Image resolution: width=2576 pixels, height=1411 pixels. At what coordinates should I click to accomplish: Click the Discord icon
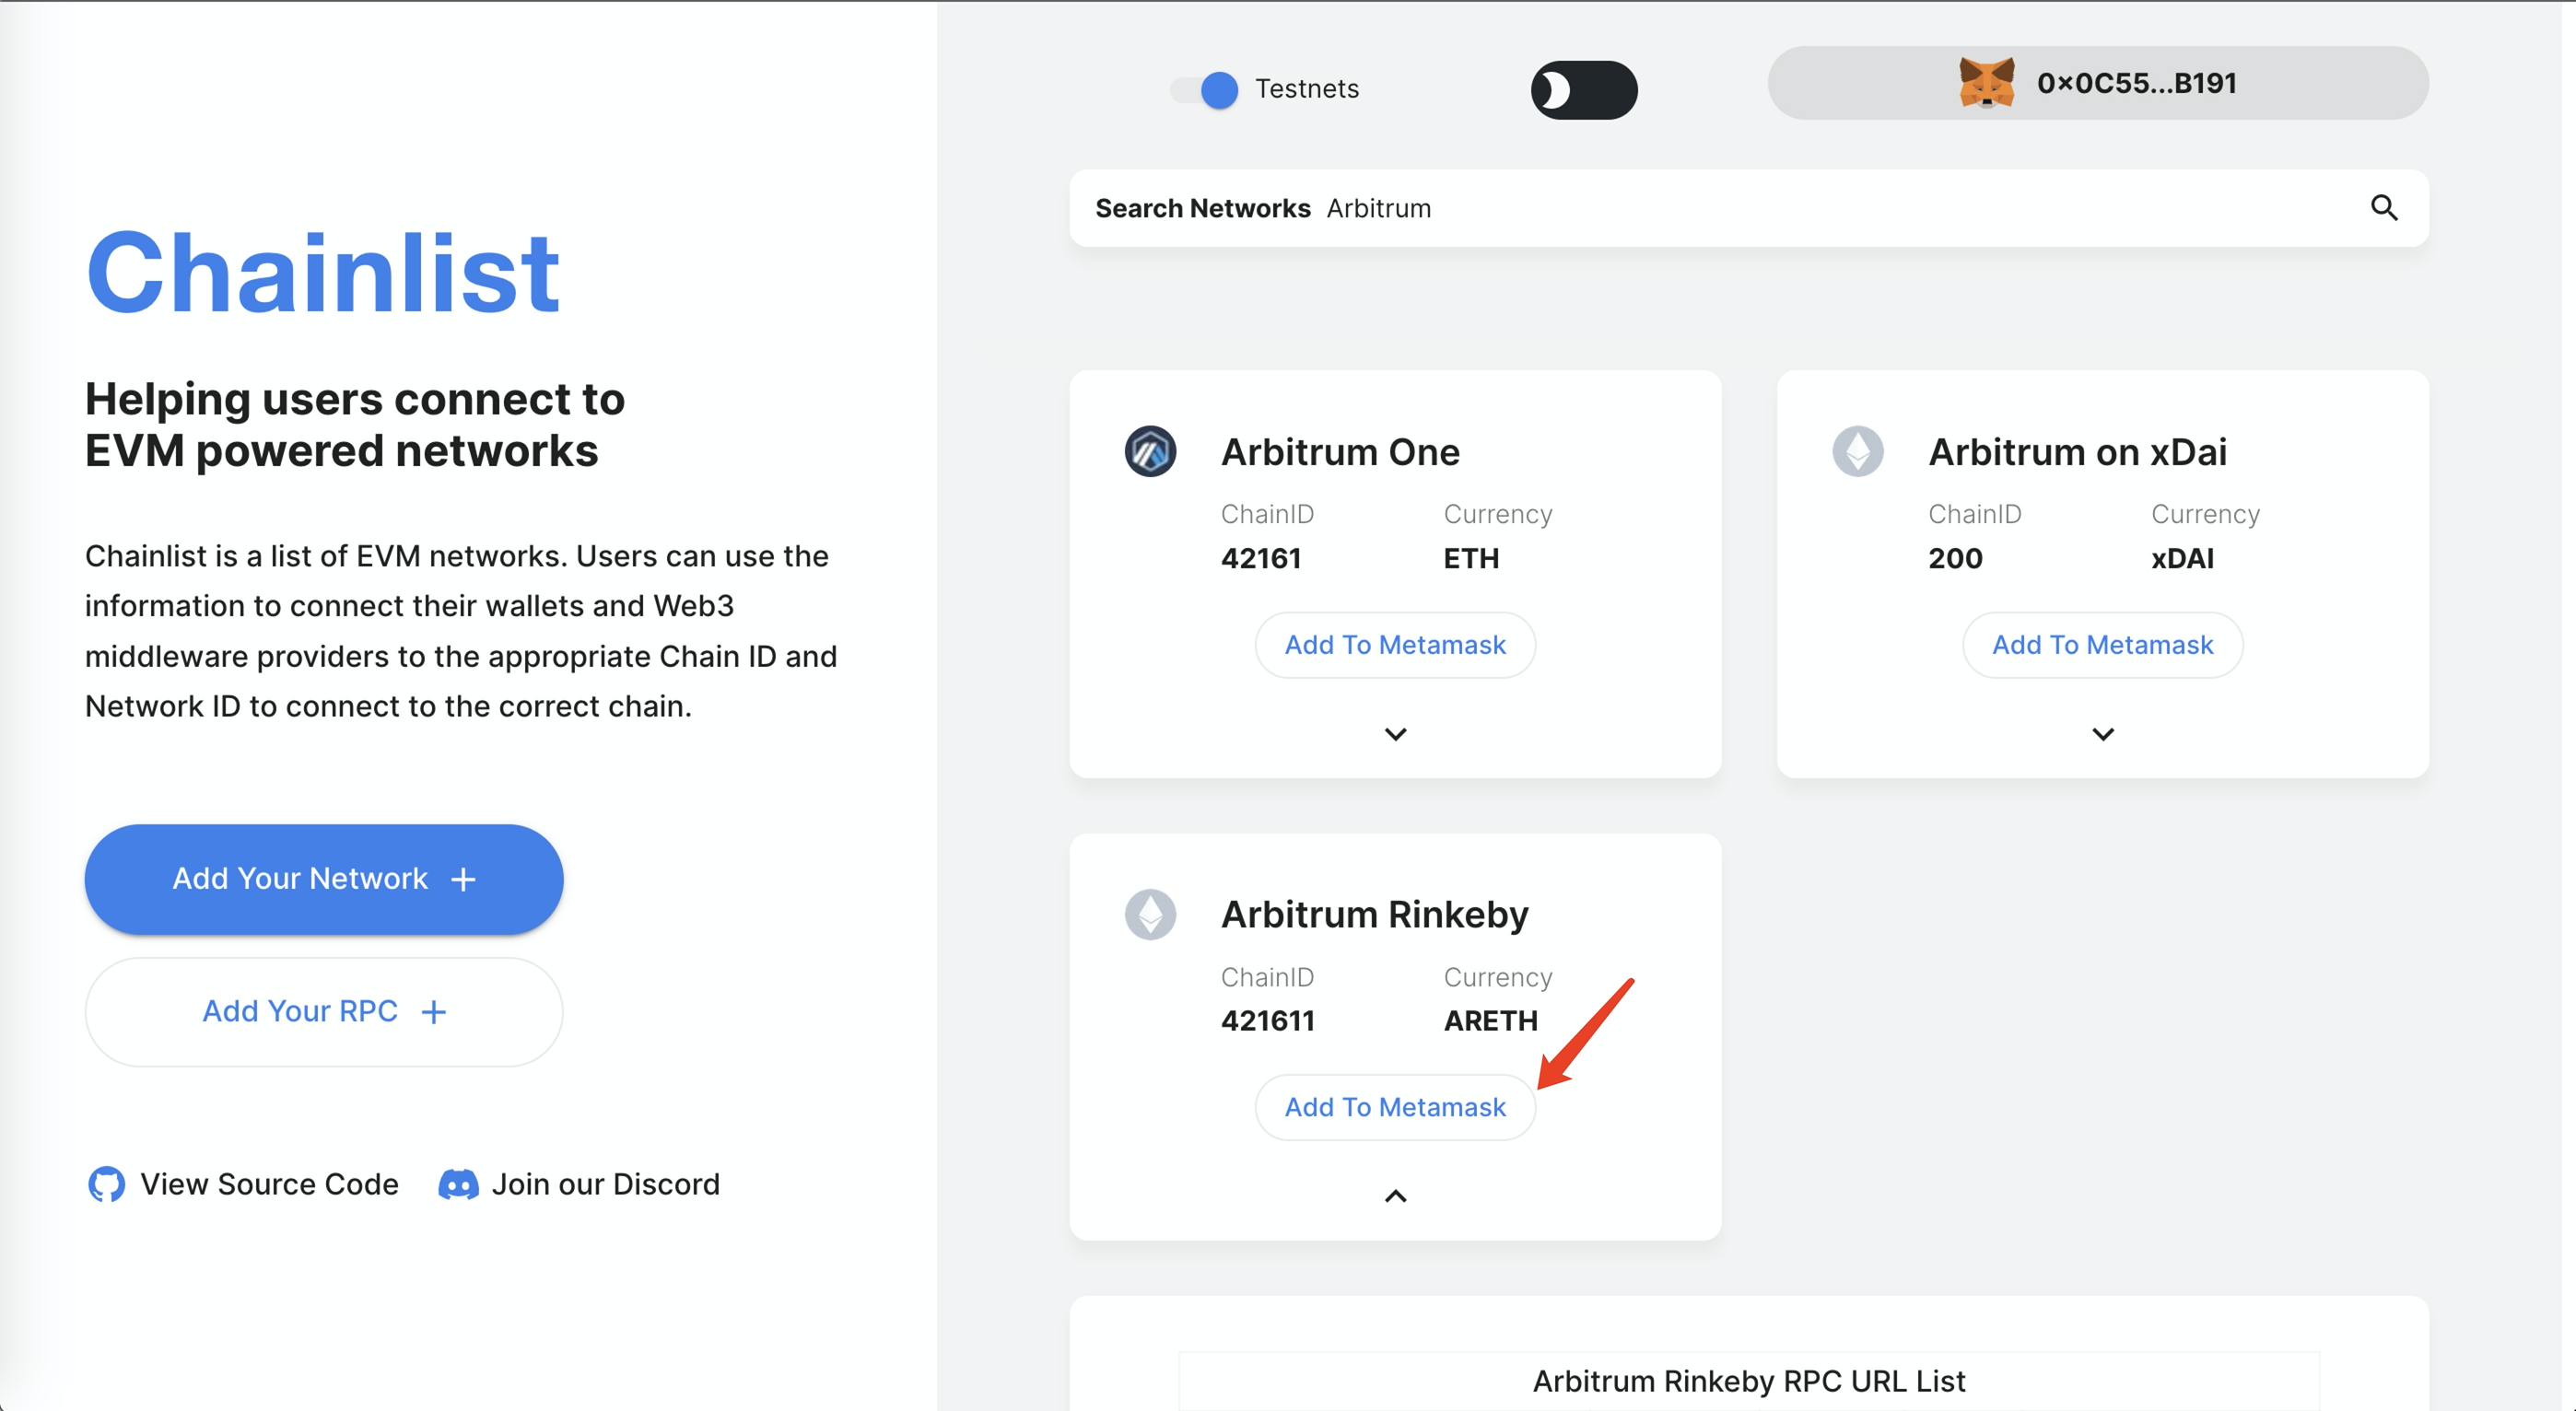[x=458, y=1184]
